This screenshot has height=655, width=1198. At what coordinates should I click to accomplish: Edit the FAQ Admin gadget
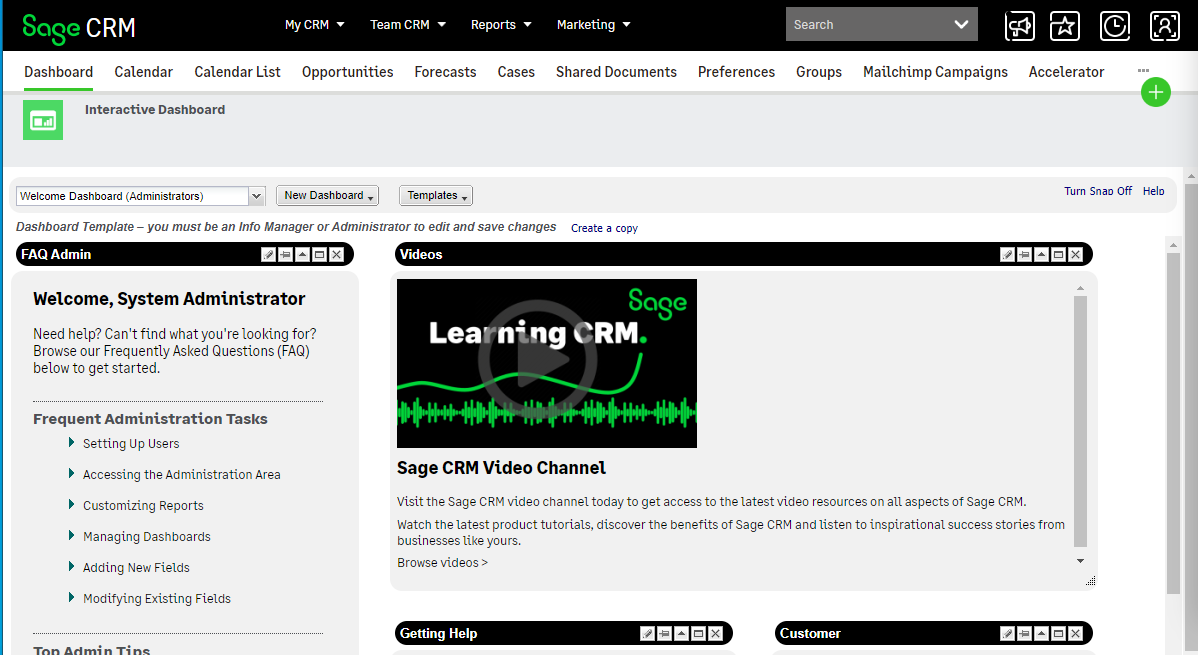point(268,255)
